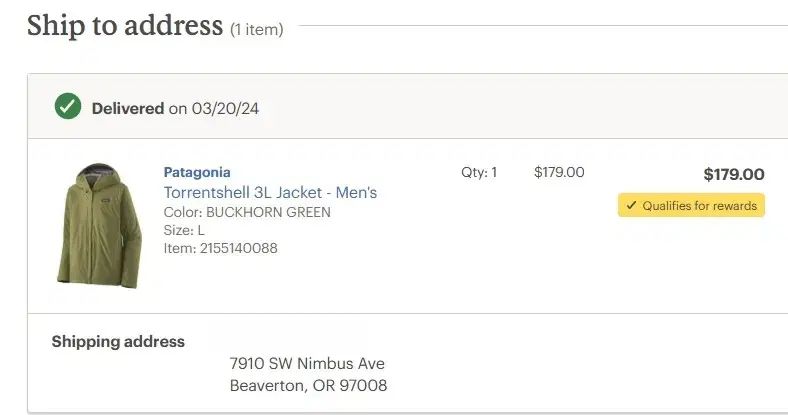Click the Ship to address heading
This screenshot has height=415, width=788.
coord(125,25)
